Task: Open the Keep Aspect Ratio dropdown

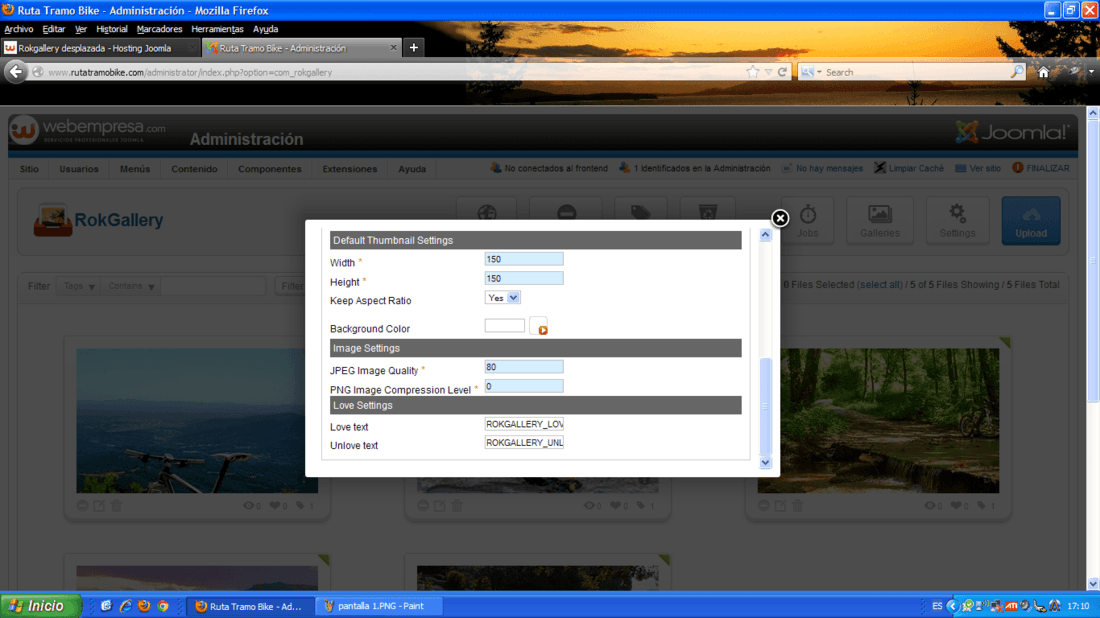Action: point(502,297)
